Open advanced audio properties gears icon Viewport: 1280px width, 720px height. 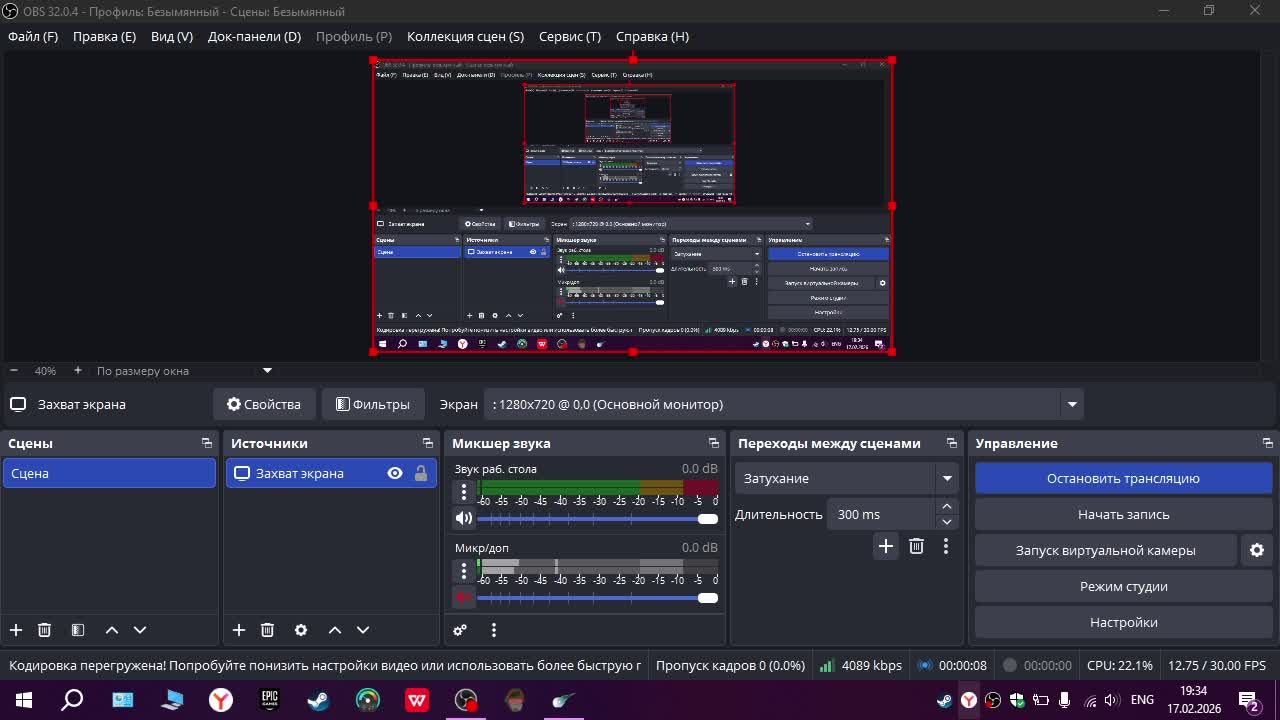tap(460, 630)
